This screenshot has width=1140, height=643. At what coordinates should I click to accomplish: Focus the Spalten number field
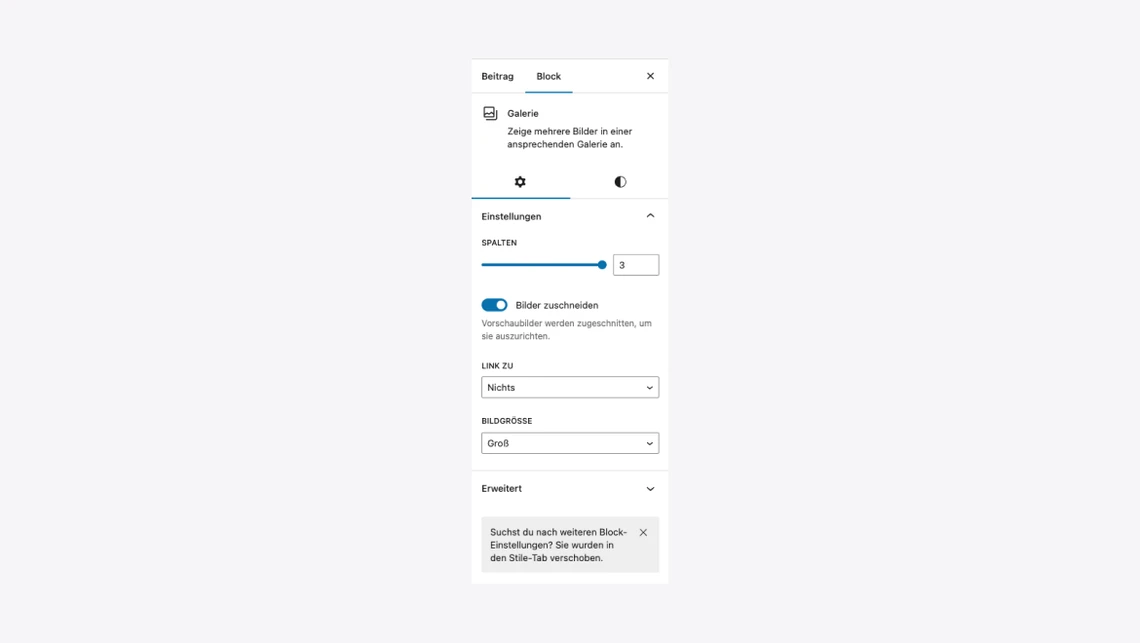point(635,265)
